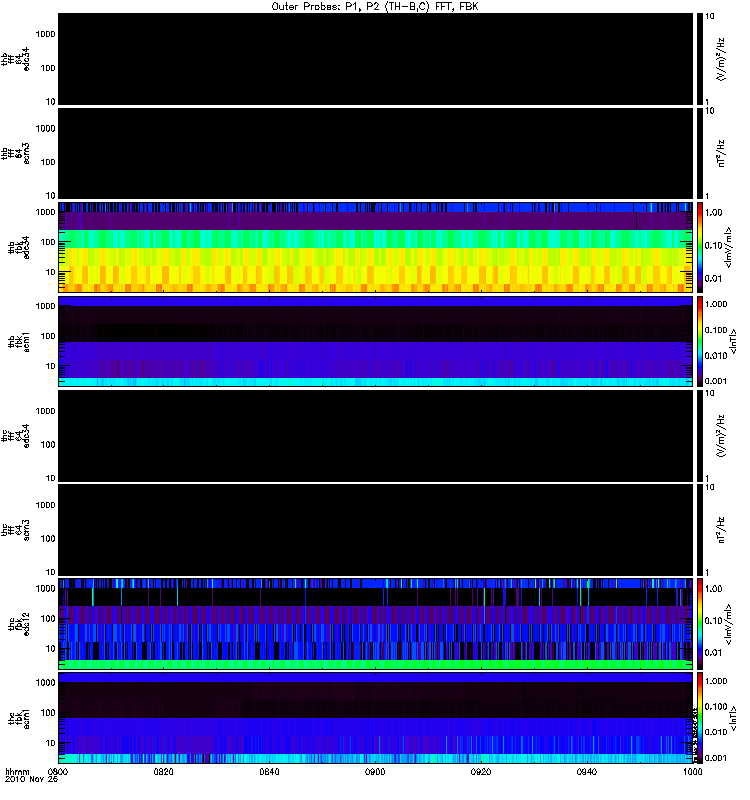The image size is (750, 800).
Task: Click the thb fbk edc34 spectrogram panel
Action: tap(375, 247)
